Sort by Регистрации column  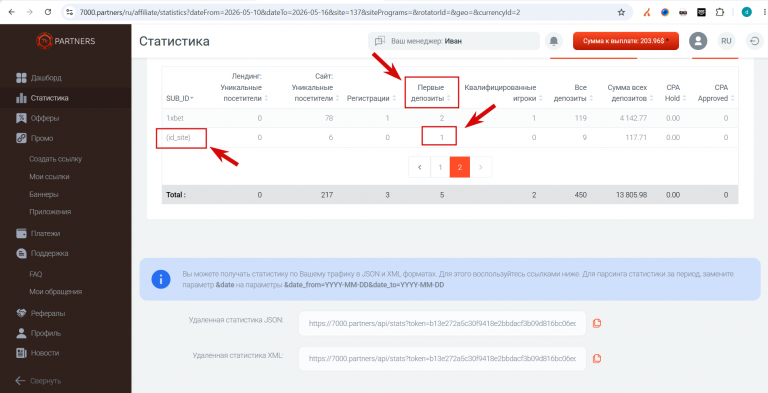click(371, 98)
